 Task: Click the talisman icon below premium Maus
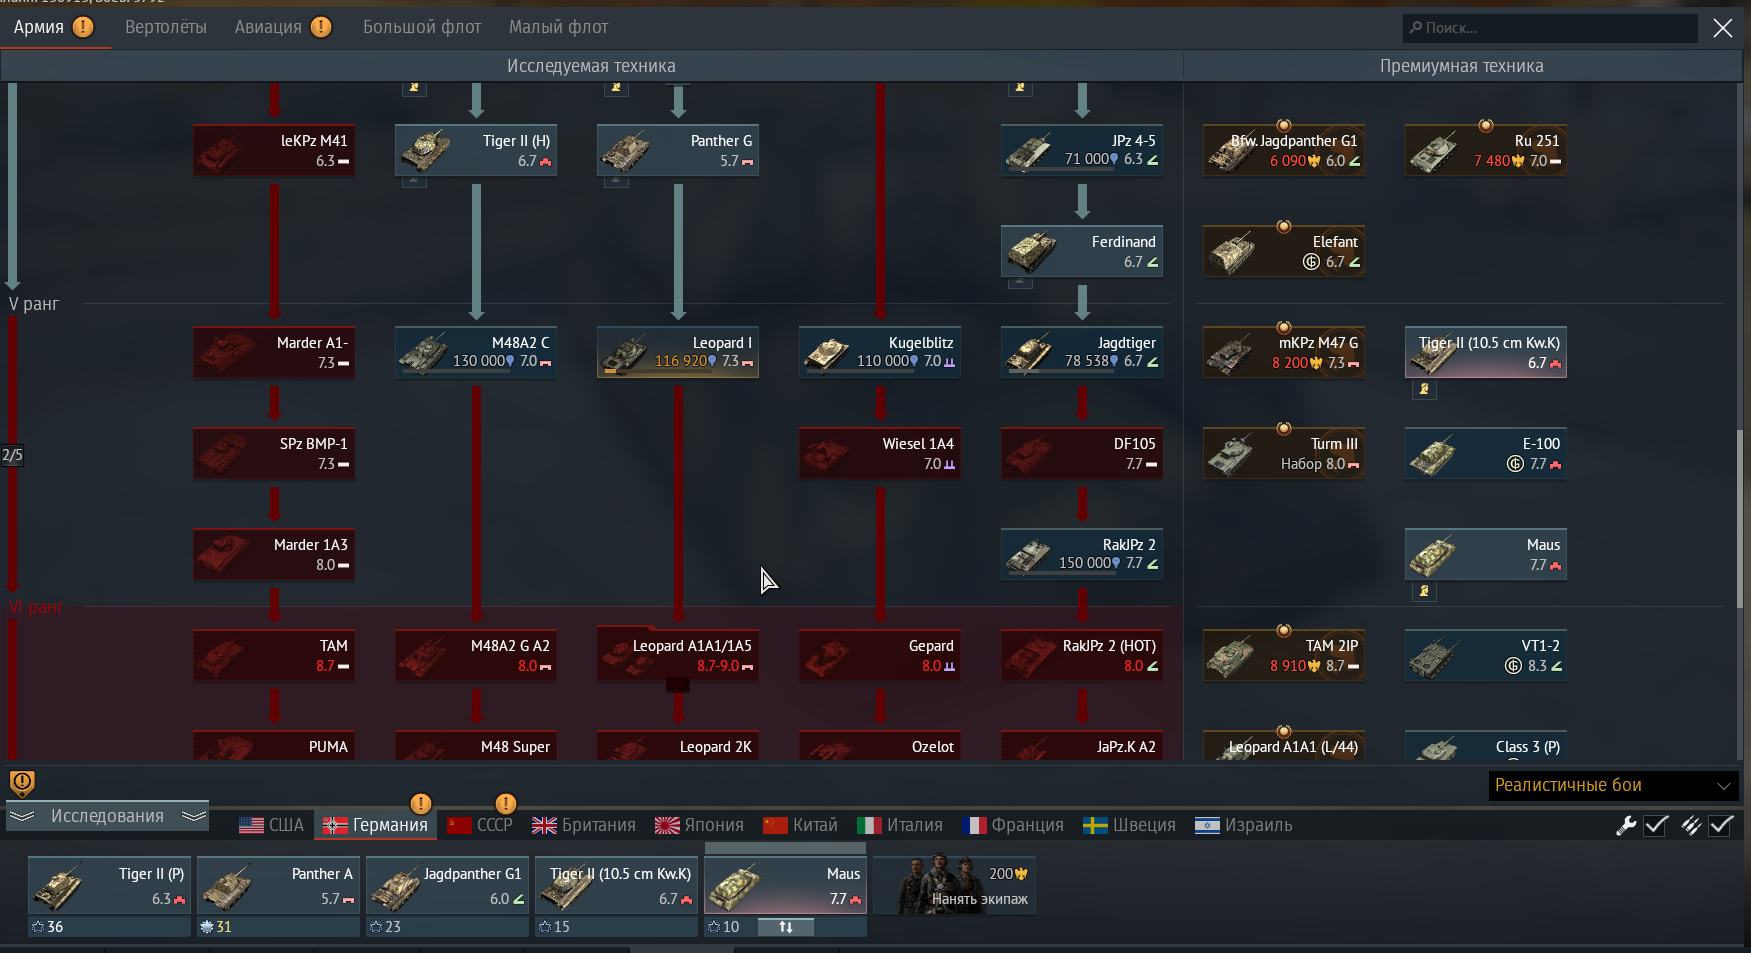click(x=1424, y=591)
